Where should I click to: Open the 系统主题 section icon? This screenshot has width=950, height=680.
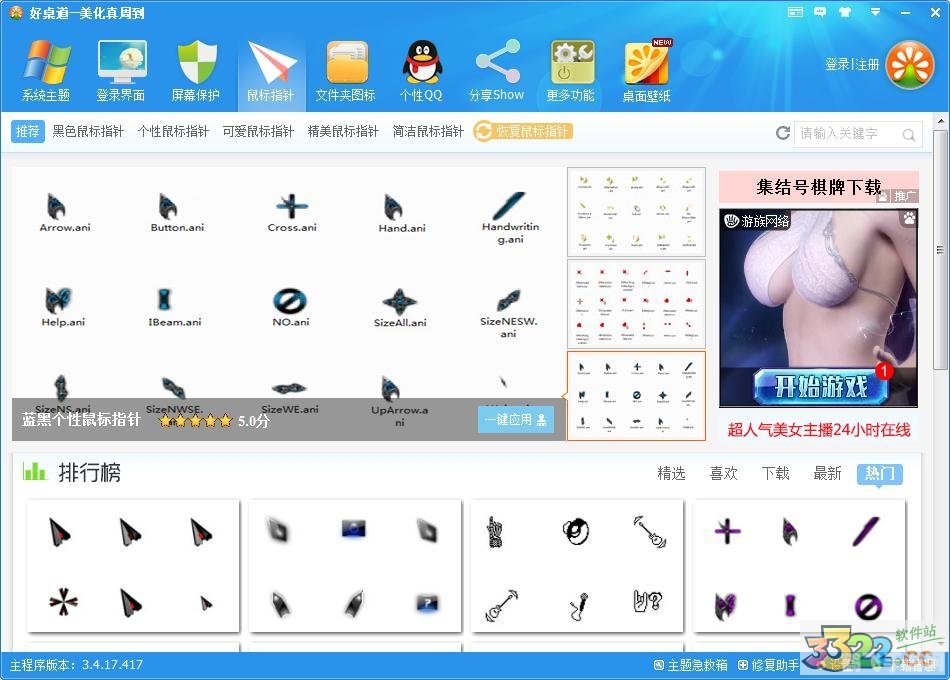tap(46, 64)
